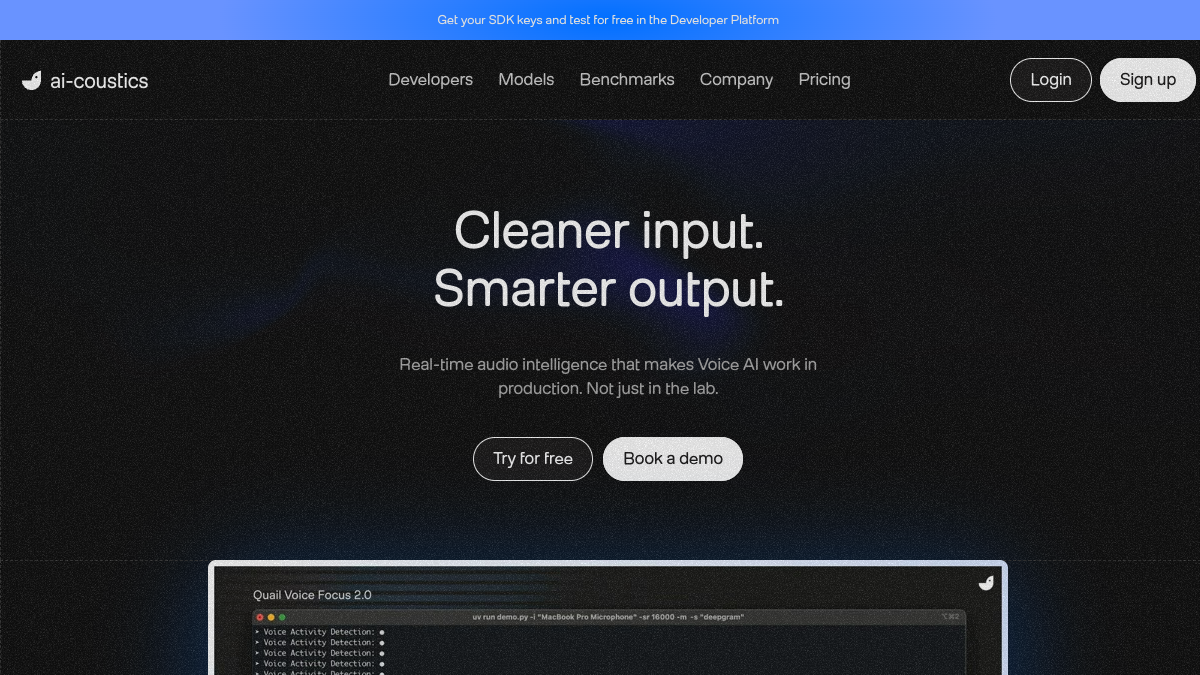Click the uv run demo.py terminal title
1200x675 pixels.
[x=608, y=617]
